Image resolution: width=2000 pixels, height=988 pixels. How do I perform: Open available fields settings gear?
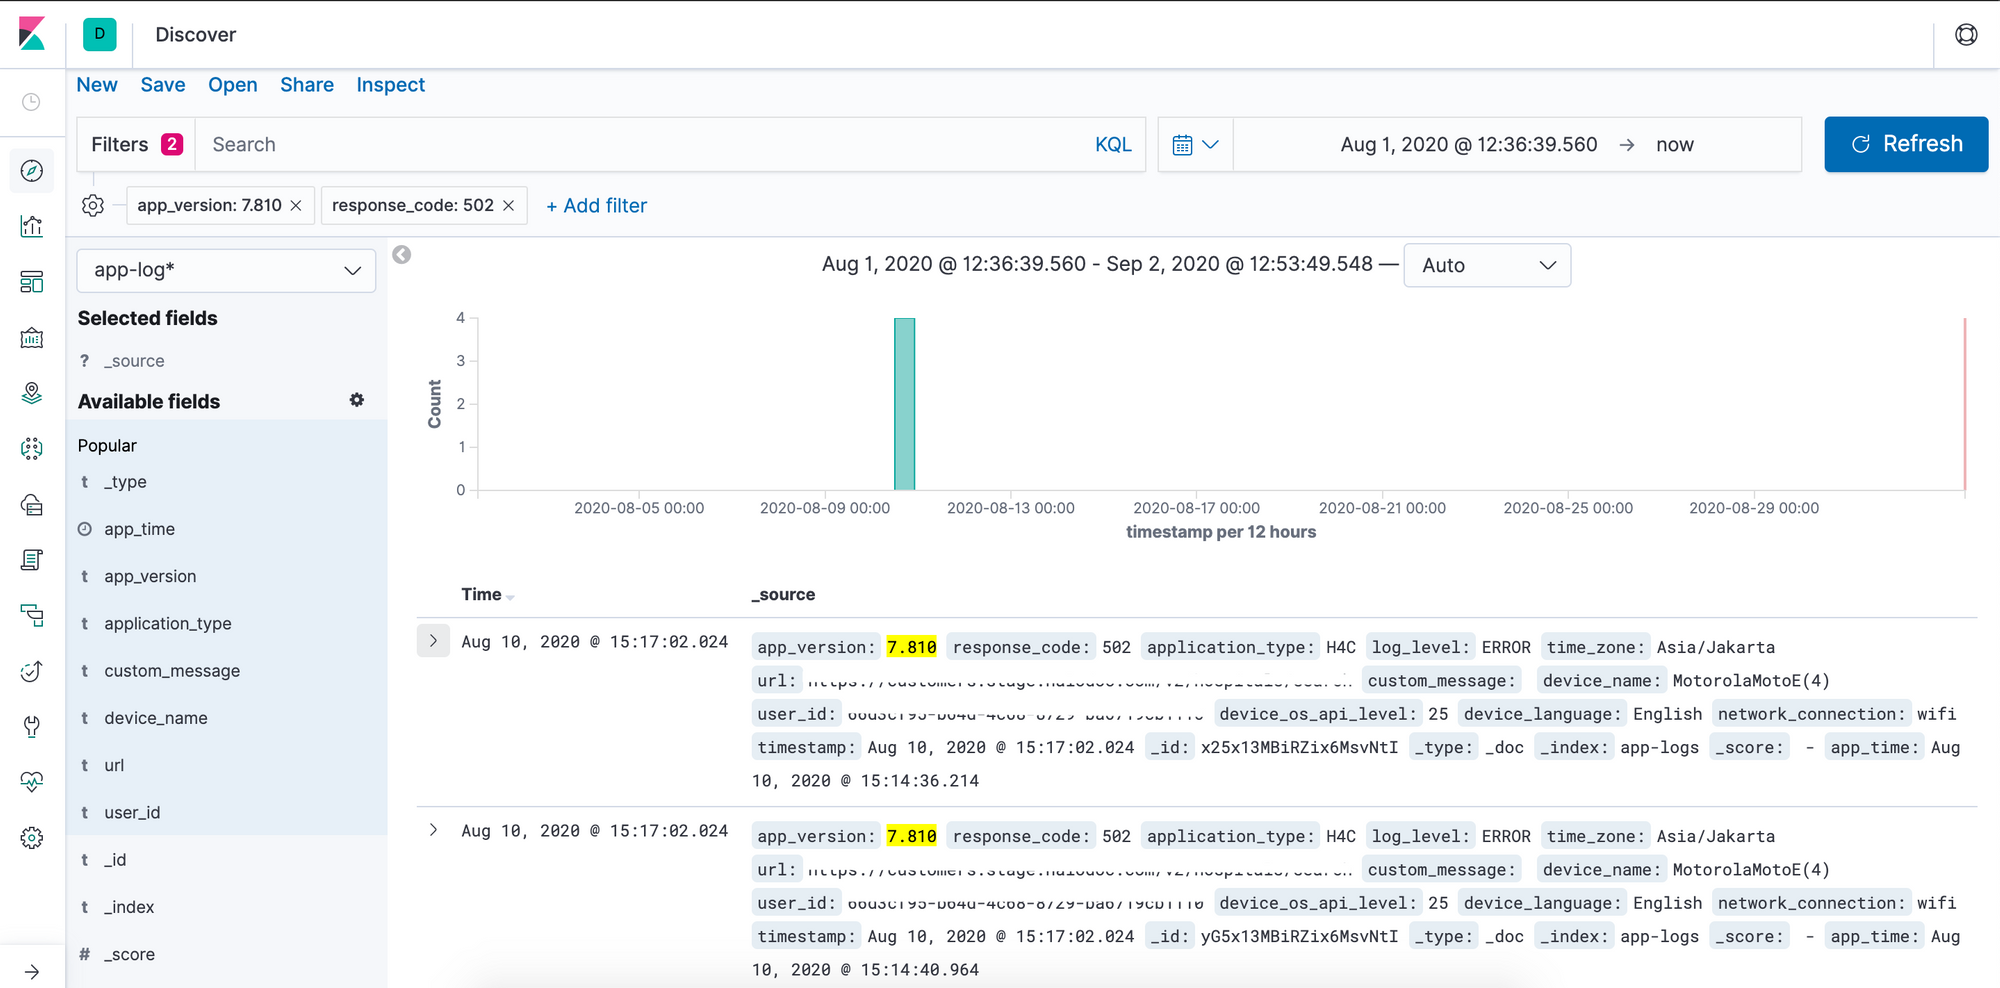pyautogui.click(x=357, y=400)
